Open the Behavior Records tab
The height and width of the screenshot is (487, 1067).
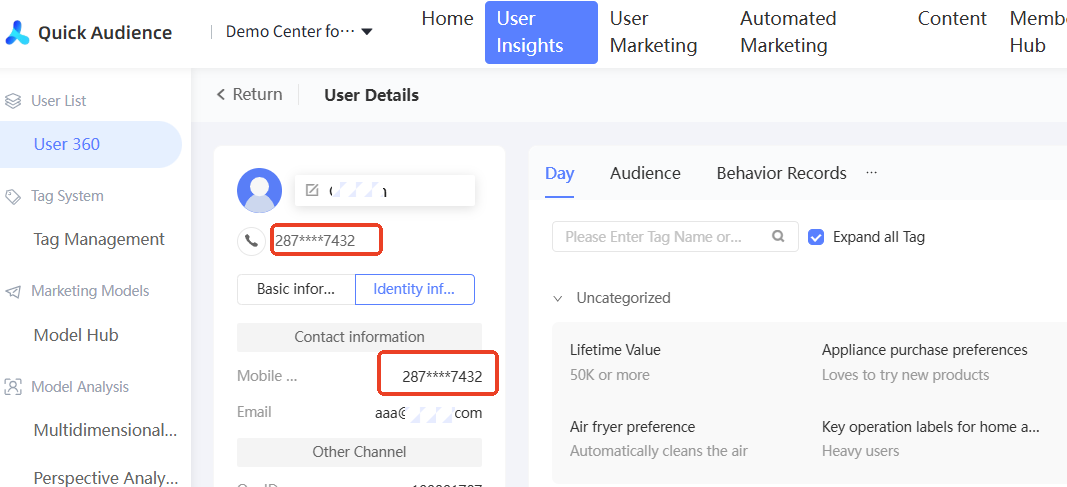[x=781, y=173]
